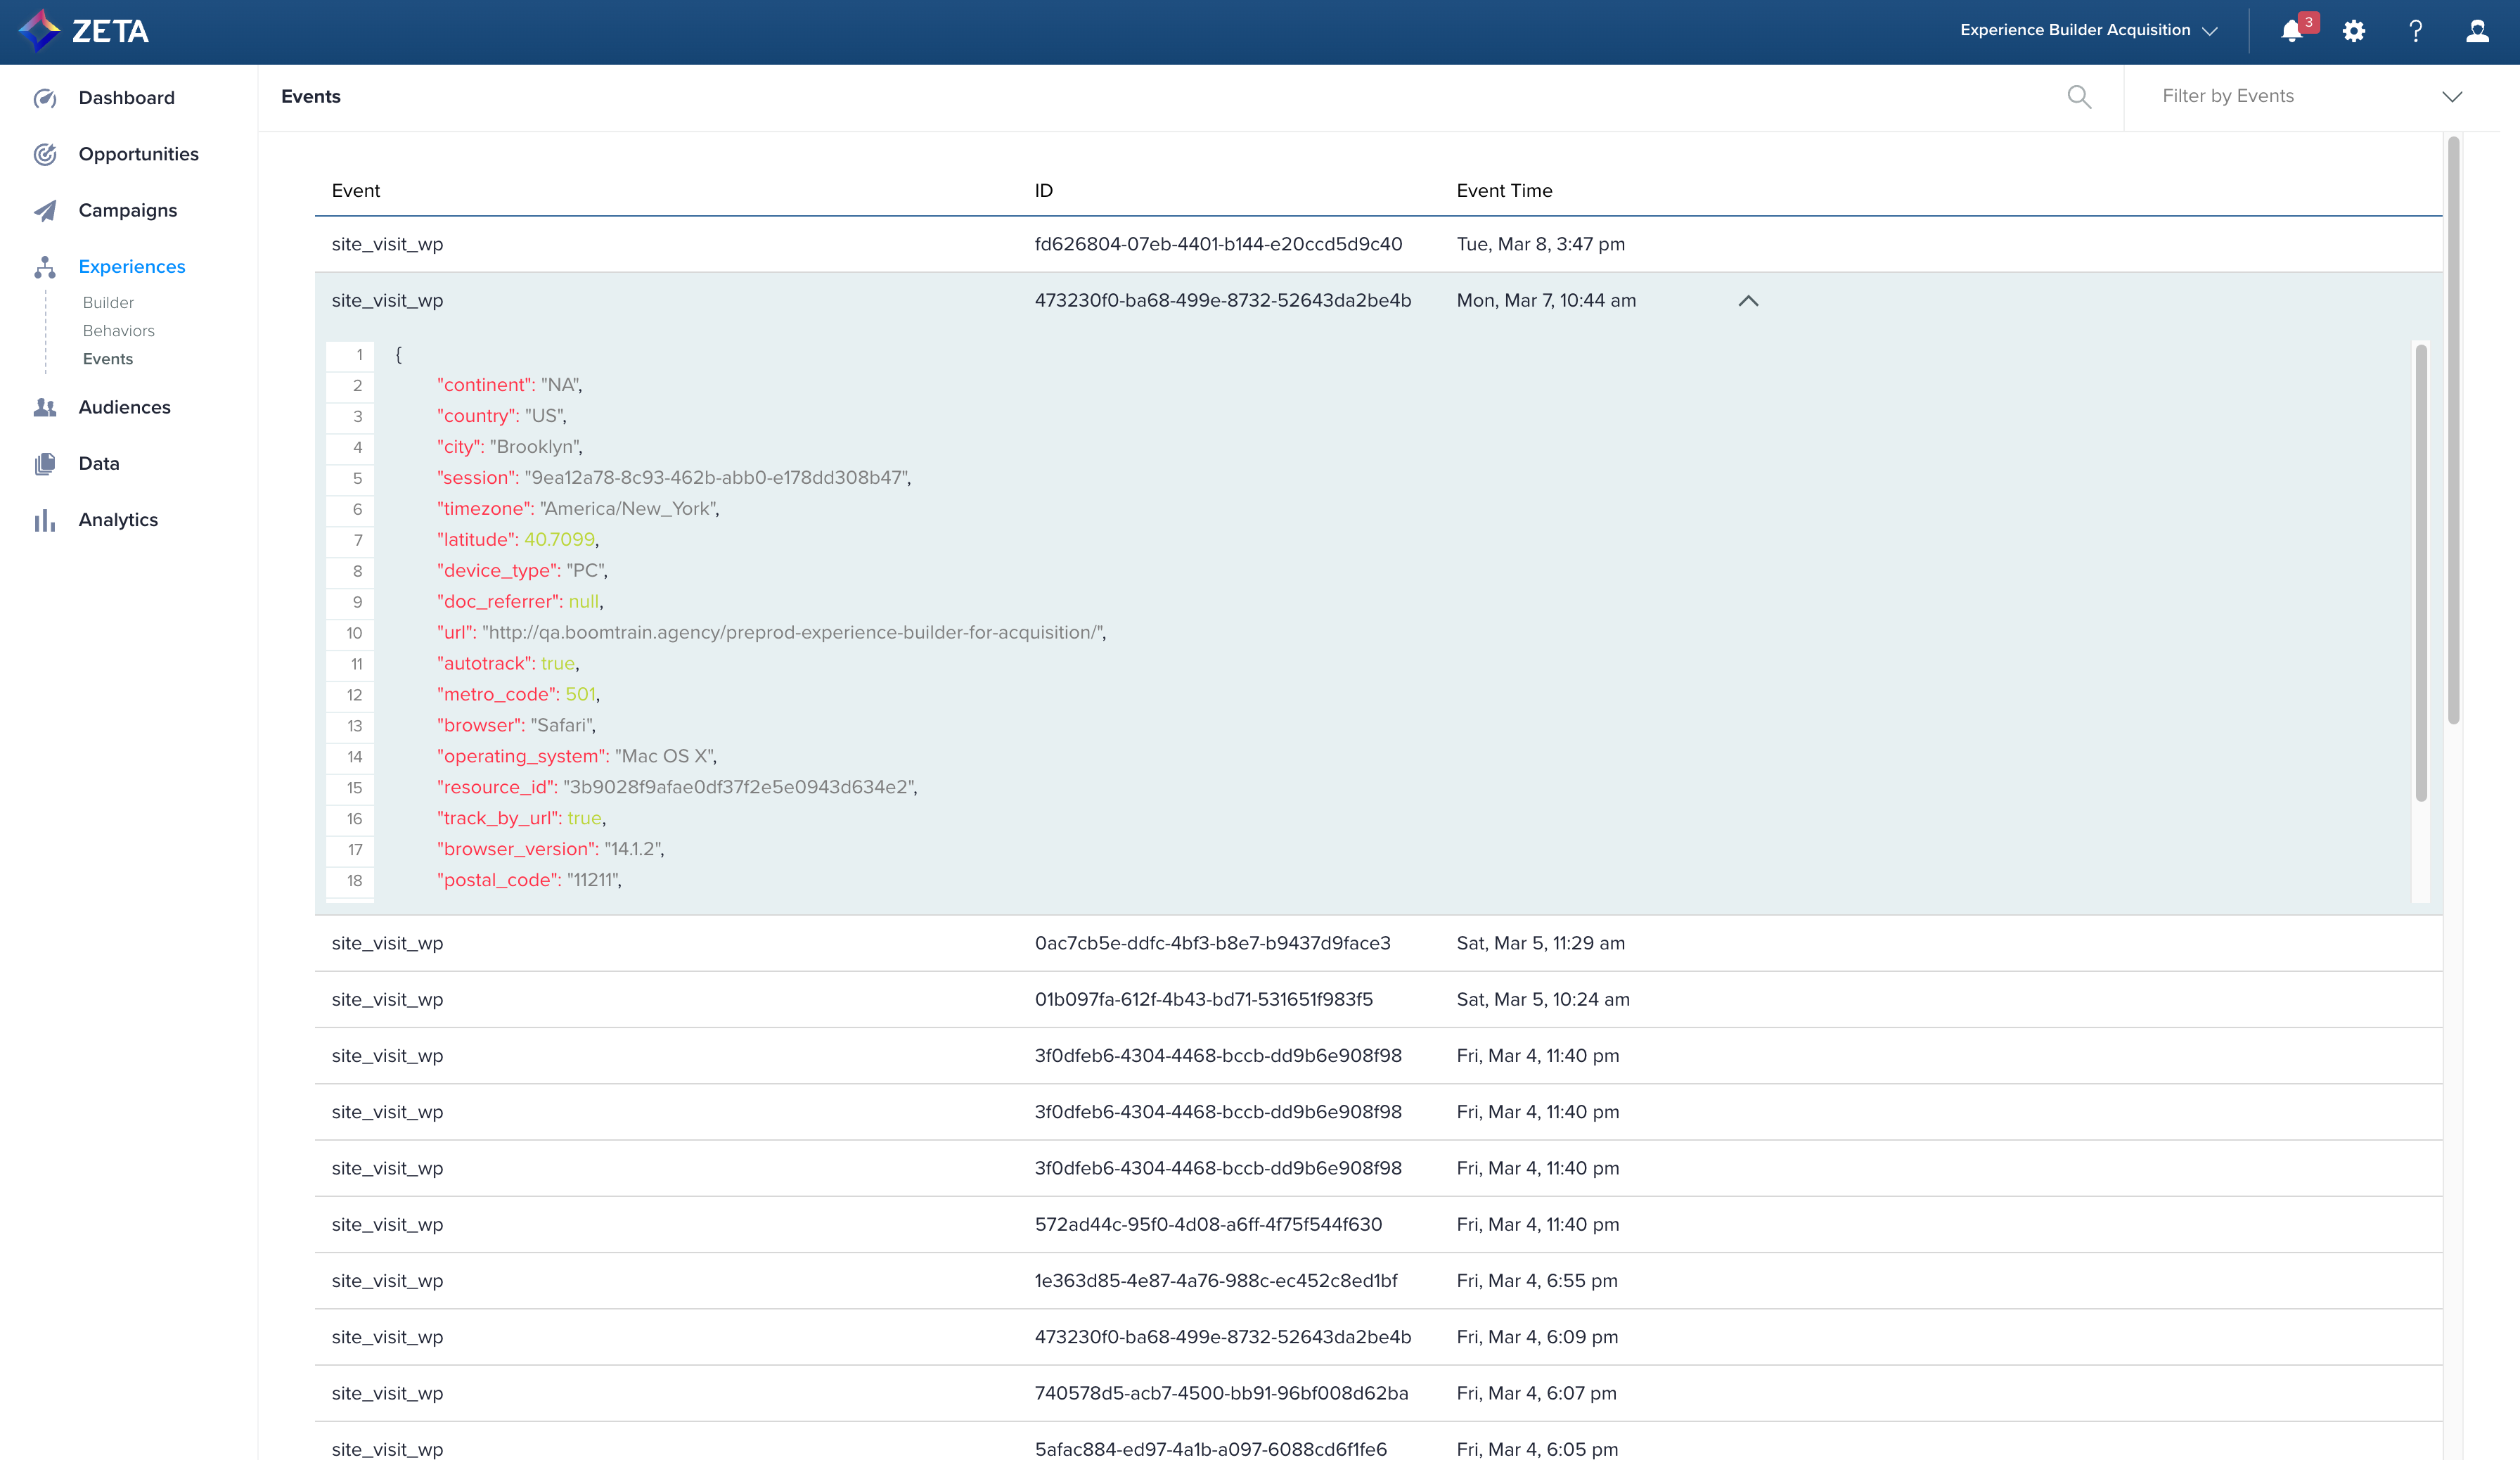Collapse the expanded Mar 7 event row

[1748, 301]
